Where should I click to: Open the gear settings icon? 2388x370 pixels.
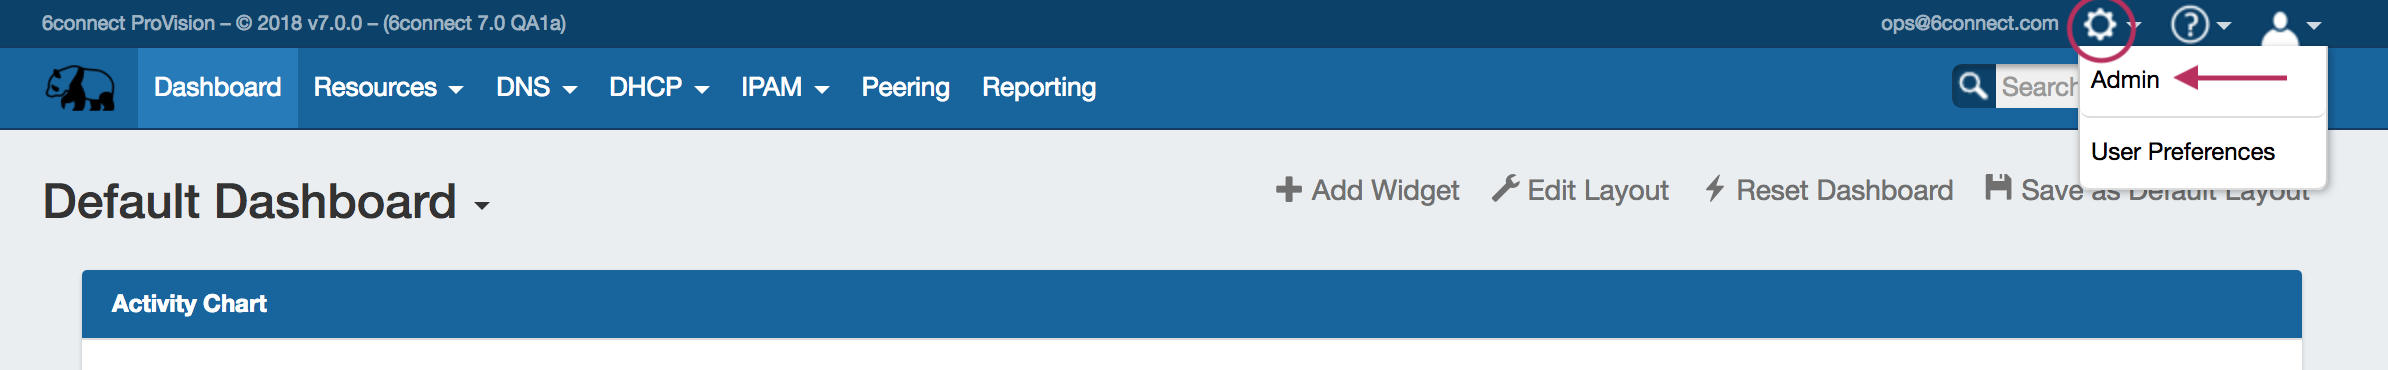tap(2099, 24)
